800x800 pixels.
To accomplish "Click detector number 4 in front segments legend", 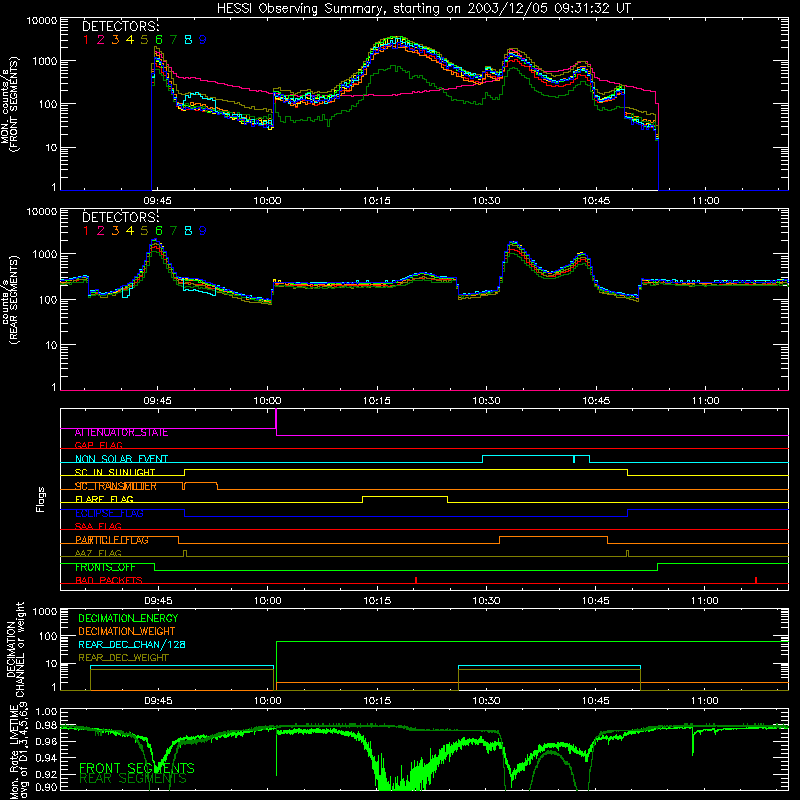I will pyautogui.click(x=130, y=40).
